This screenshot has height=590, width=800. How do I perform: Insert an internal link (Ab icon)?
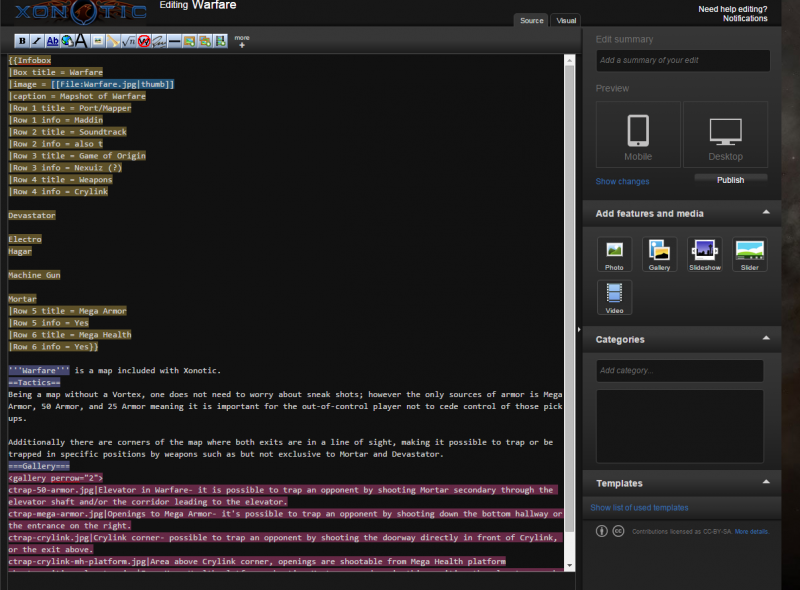tap(52, 41)
